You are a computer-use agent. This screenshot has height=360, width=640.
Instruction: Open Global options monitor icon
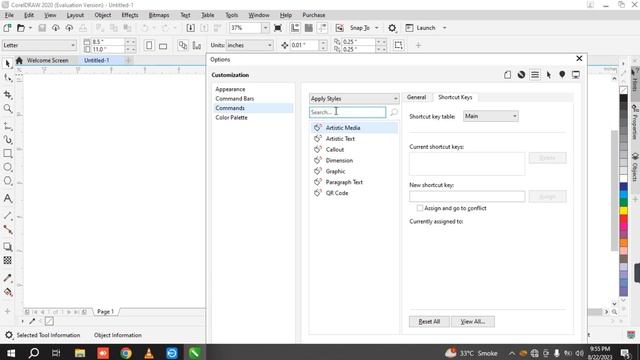click(576, 75)
